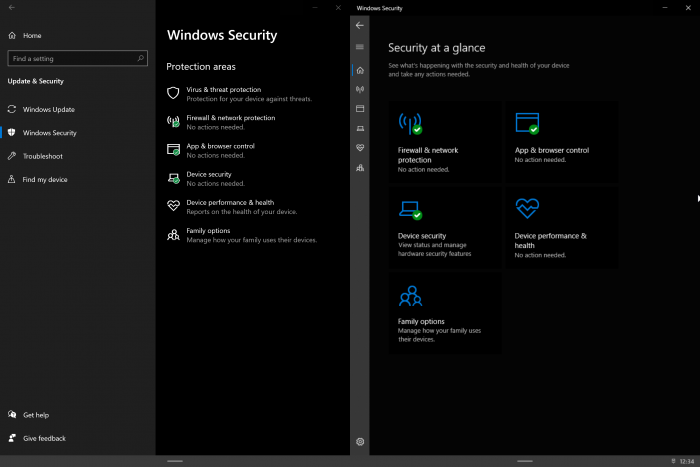This screenshot has height=467, width=700.
Task: Click the clock in the taskbar
Action: 686,461
